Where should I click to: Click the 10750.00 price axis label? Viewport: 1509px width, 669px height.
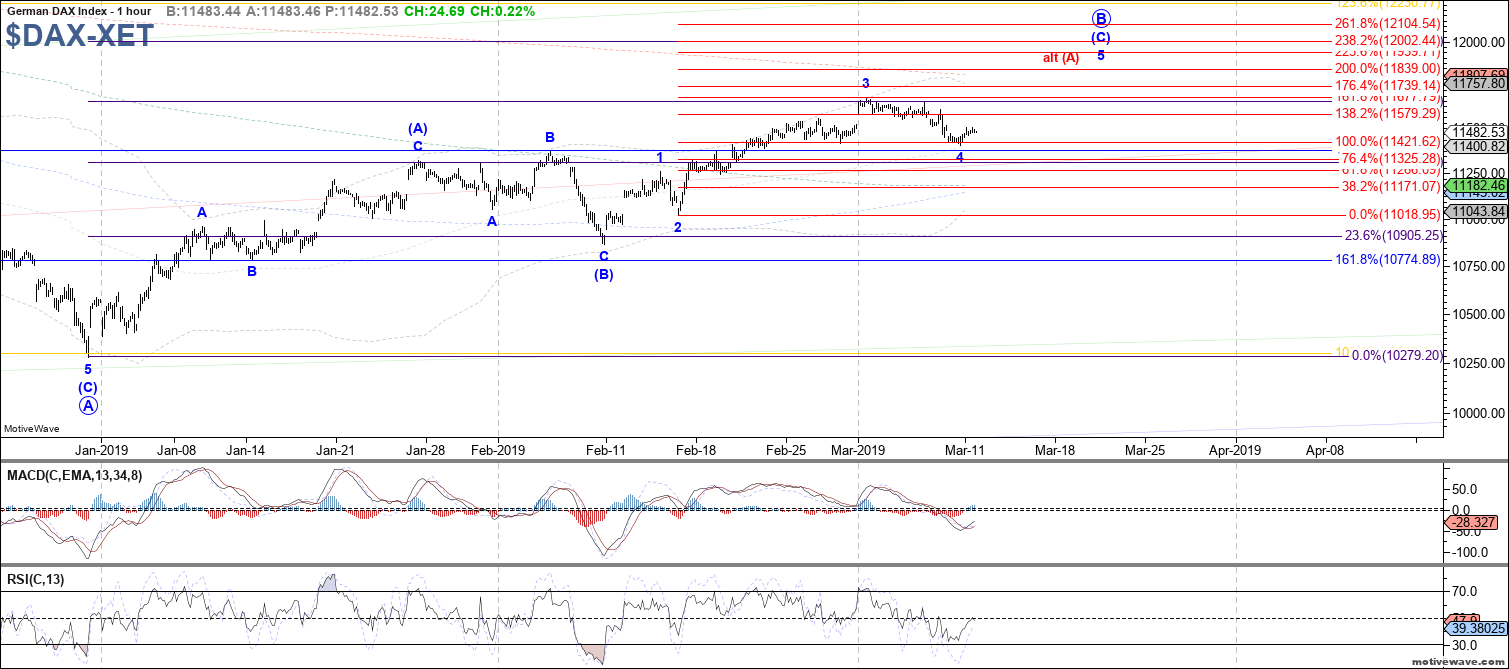click(1479, 266)
